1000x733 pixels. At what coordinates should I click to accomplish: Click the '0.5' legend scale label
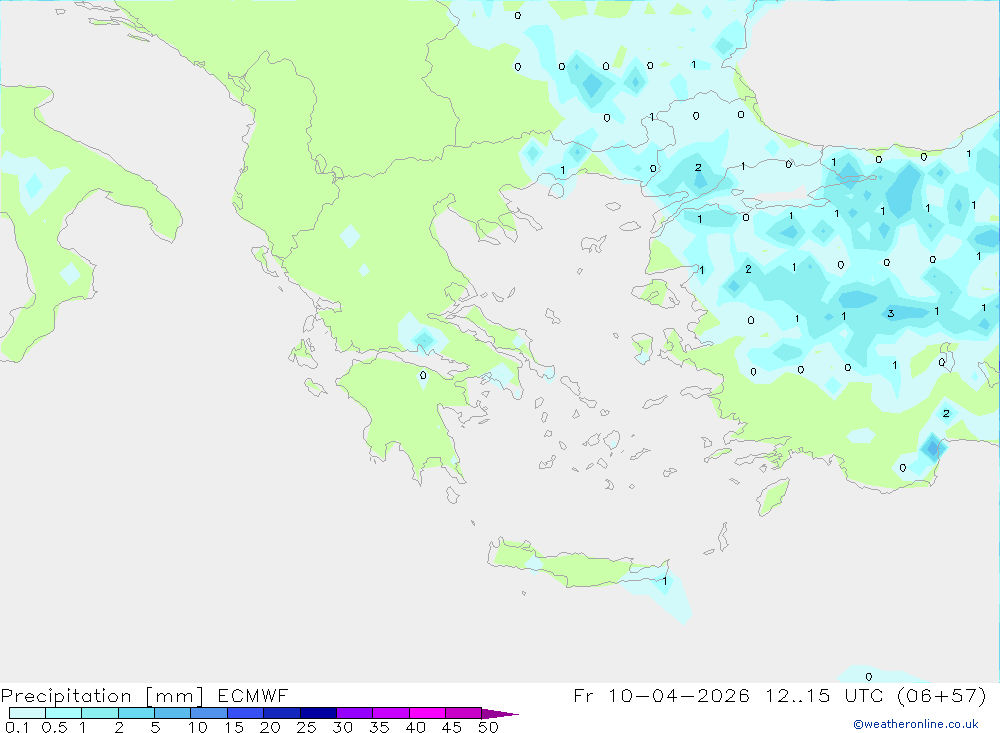pos(54,727)
